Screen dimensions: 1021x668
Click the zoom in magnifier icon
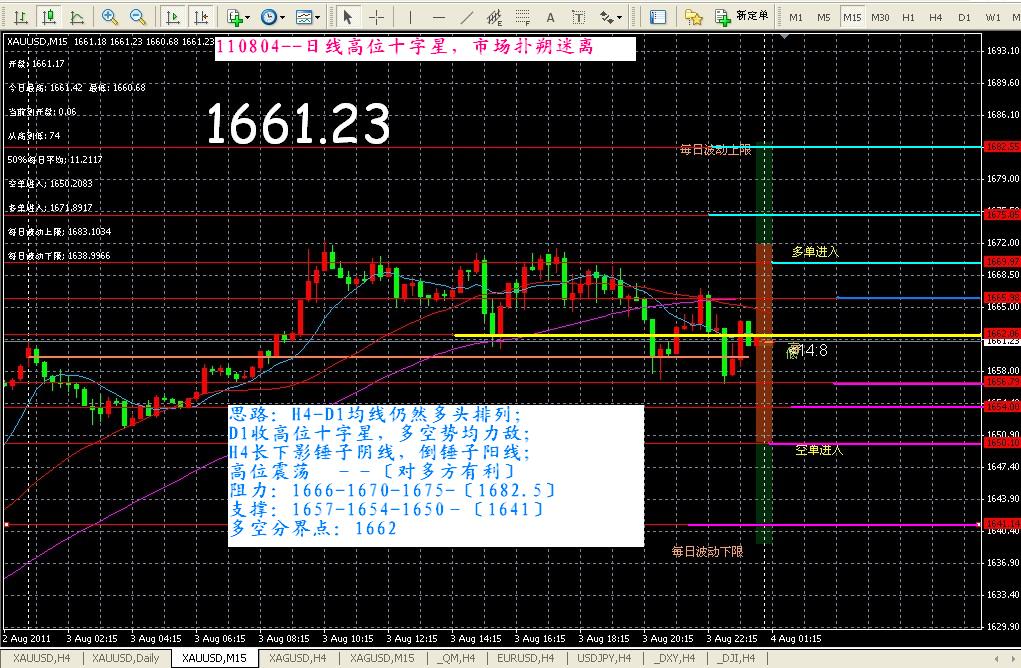coord(110,17)
